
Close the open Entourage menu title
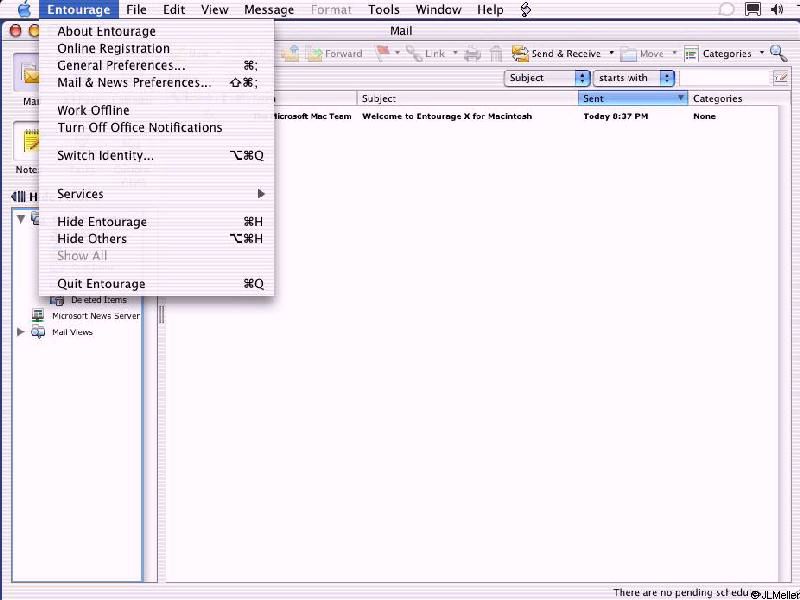(x=79, y=9)
